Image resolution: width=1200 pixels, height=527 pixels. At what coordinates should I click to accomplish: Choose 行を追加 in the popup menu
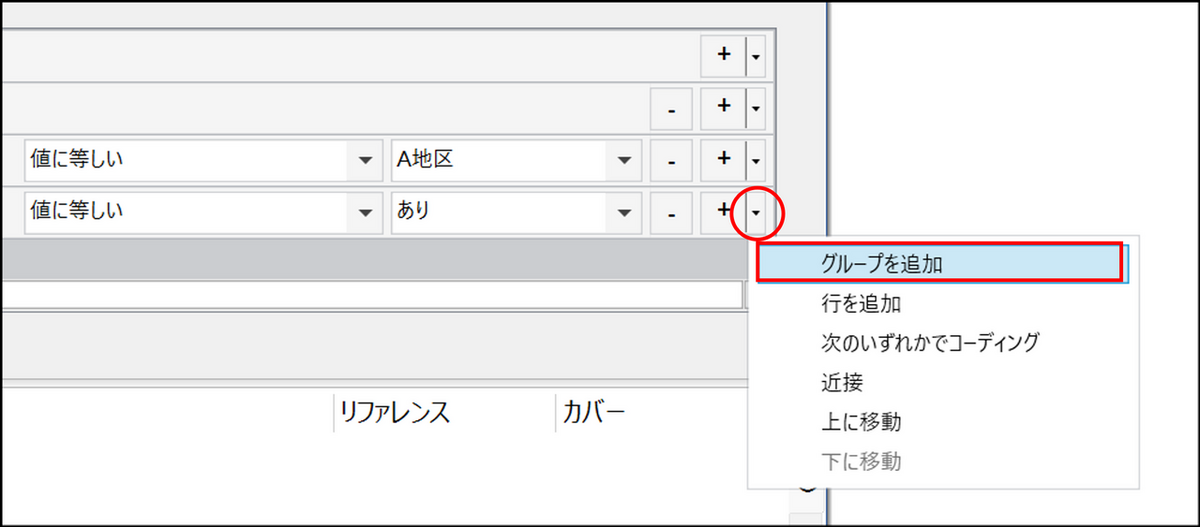pos(861,302)
